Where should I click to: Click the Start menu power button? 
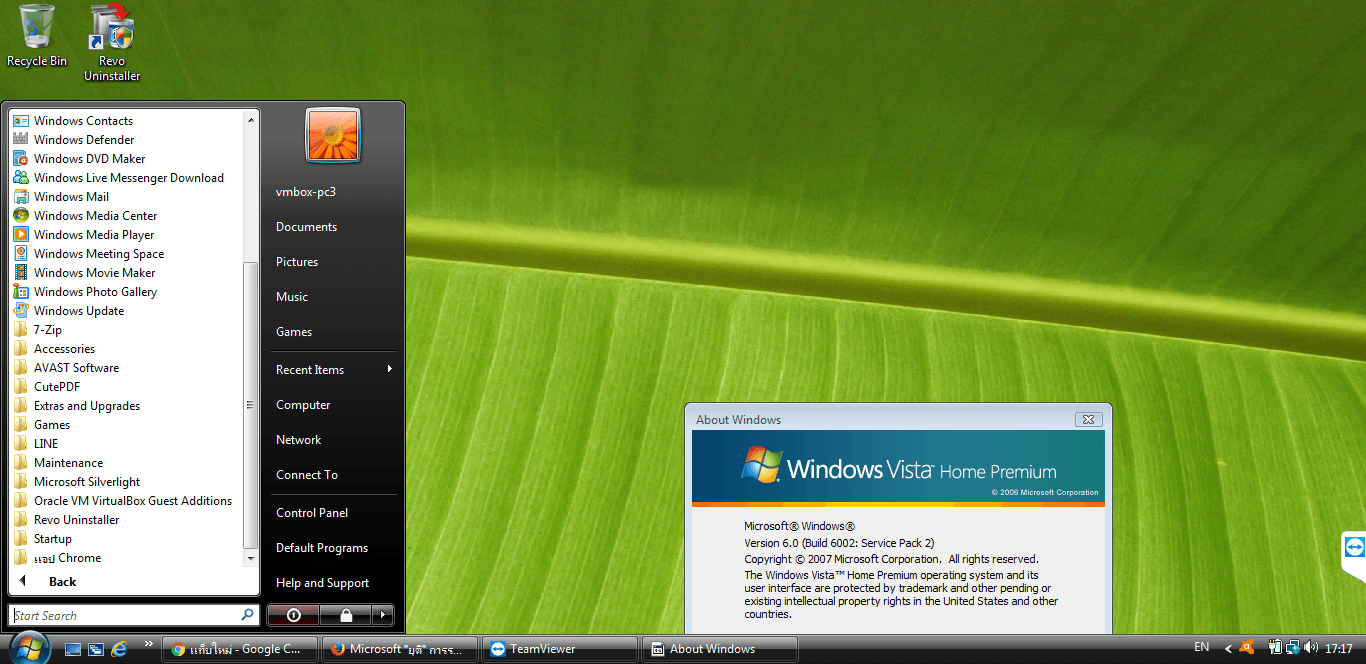click(294, 614)
